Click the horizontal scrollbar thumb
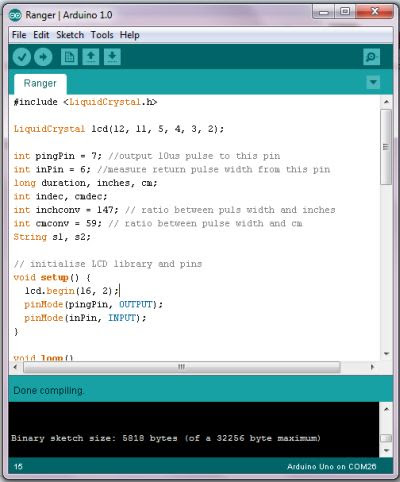Viewport: 400px width, 482px height. [182, 367]
